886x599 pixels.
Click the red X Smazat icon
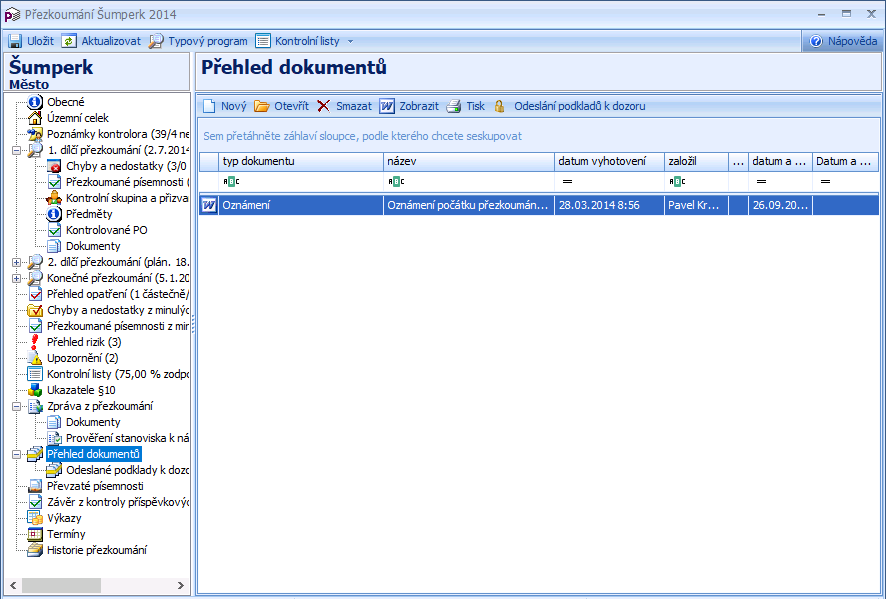coord(323,106)
